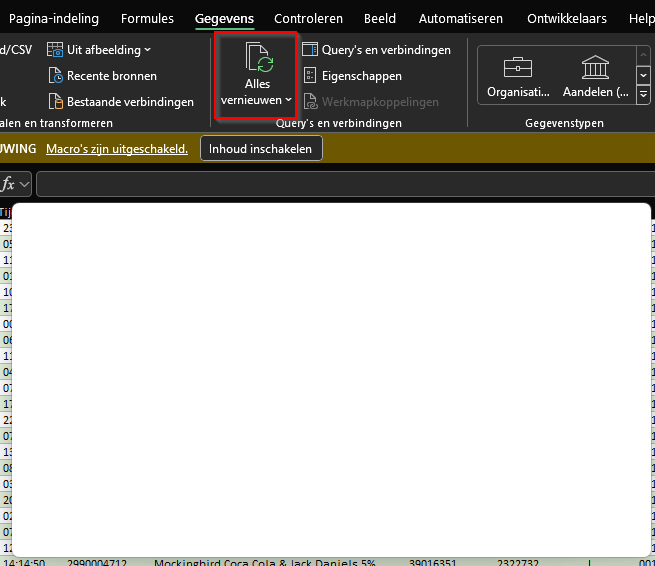655x566 pixels.
Task: Expand the formula bar fx dropdown
Action: 24,184
